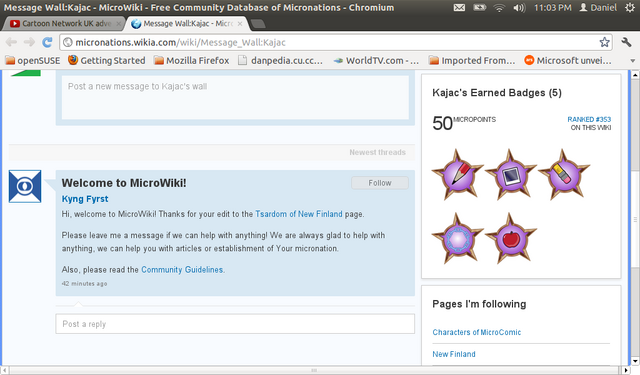Open the Community Guidelines link
640x375 pixels.
182,270
